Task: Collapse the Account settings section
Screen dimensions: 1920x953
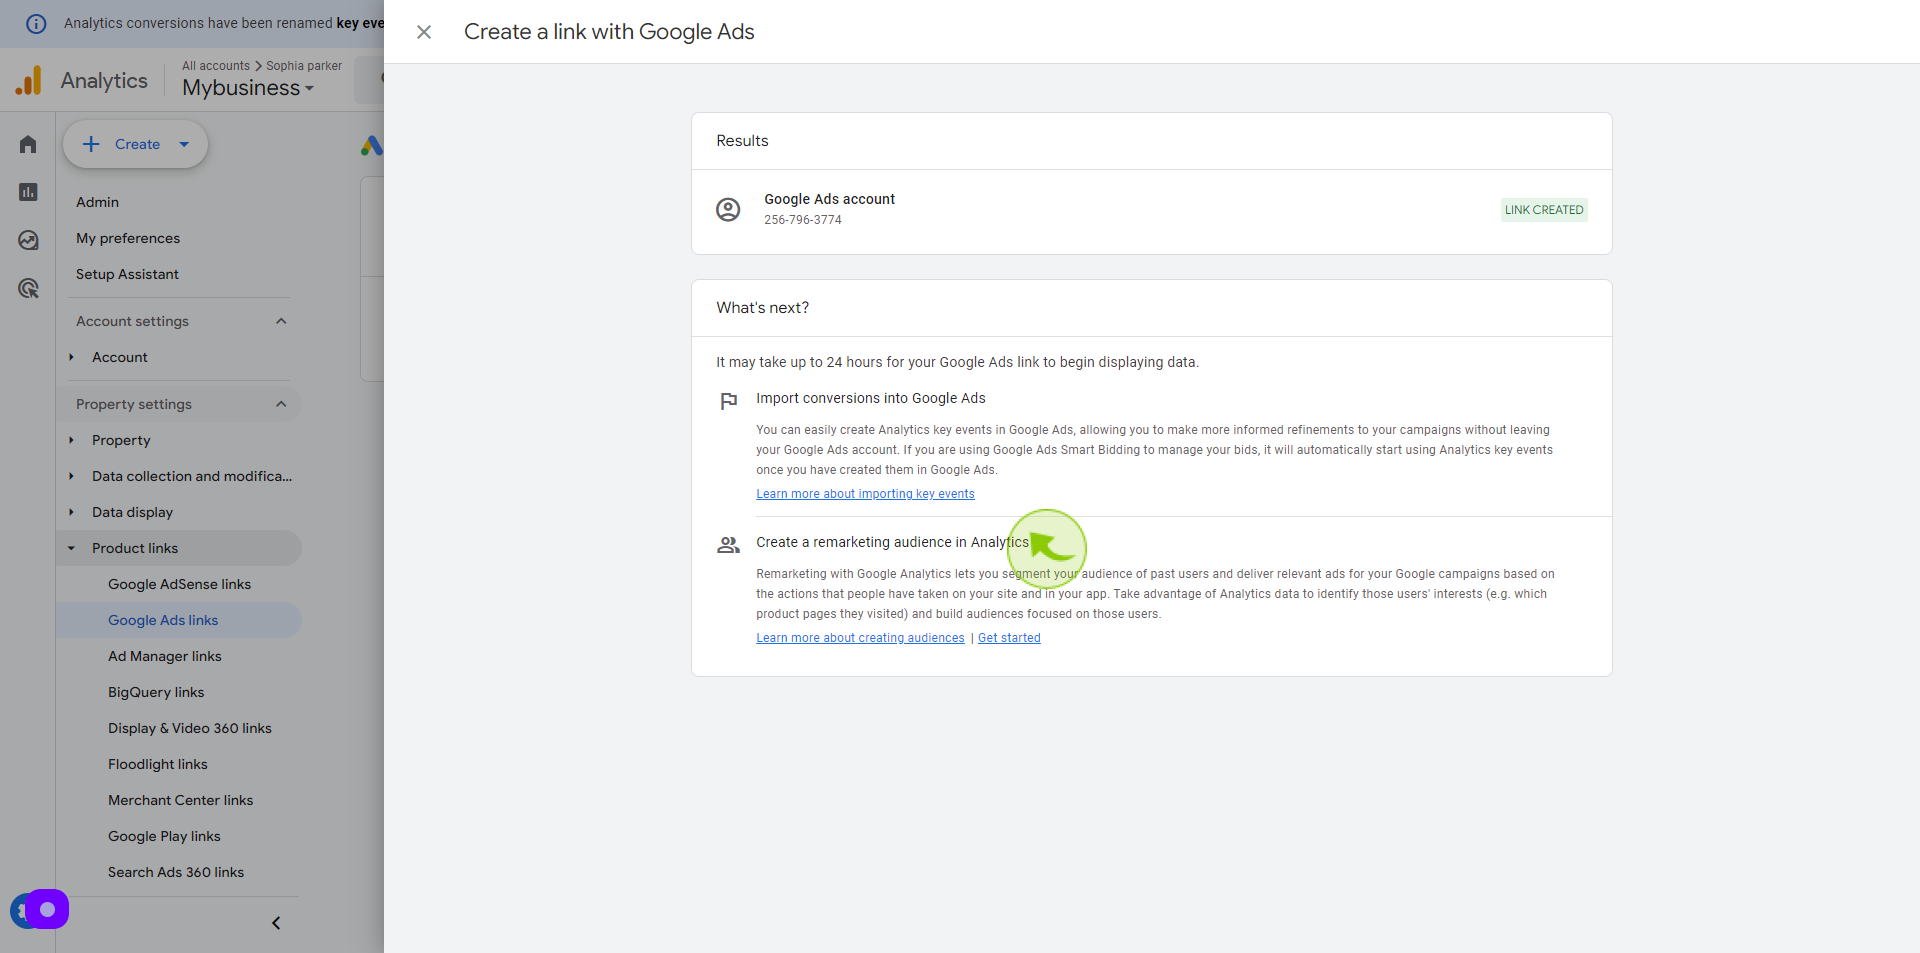Action: [281, 321]
